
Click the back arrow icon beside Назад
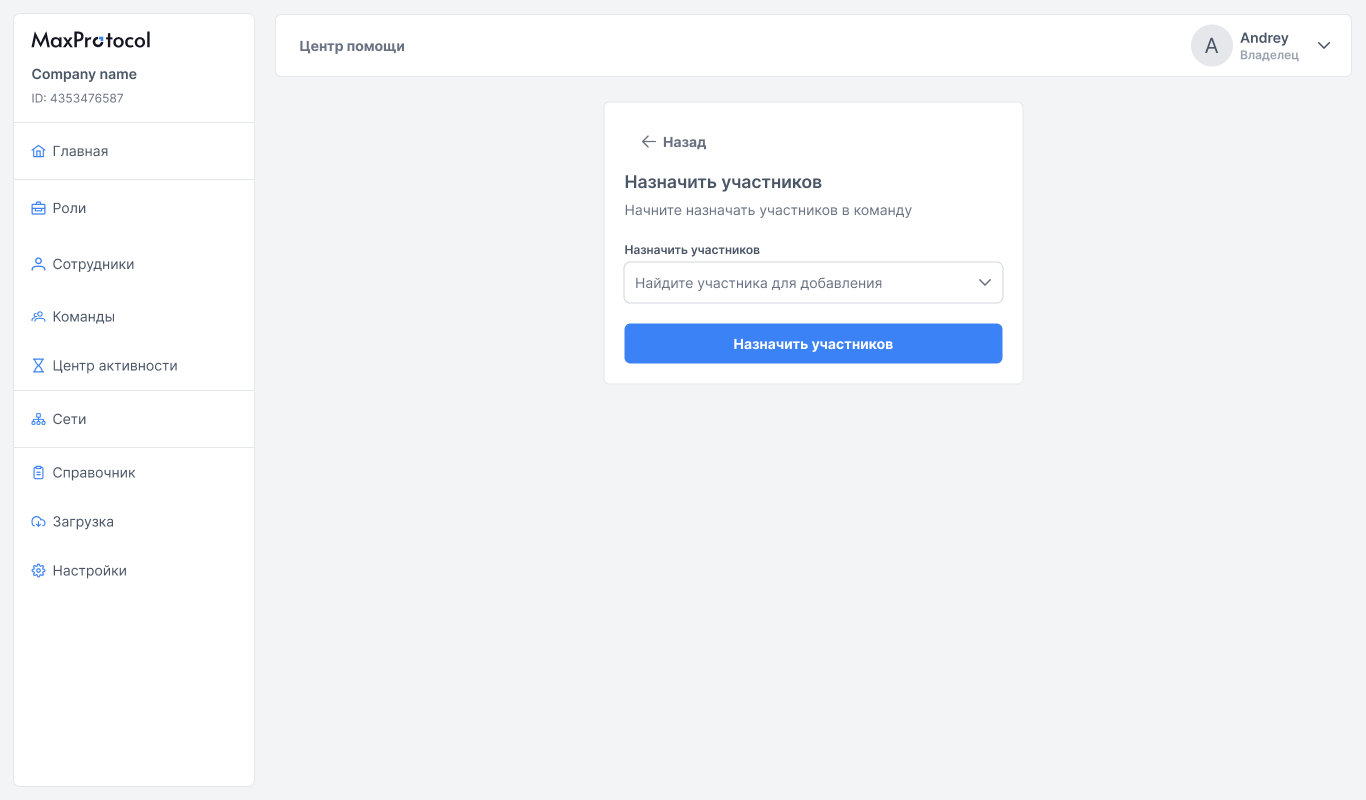point(648,142)
